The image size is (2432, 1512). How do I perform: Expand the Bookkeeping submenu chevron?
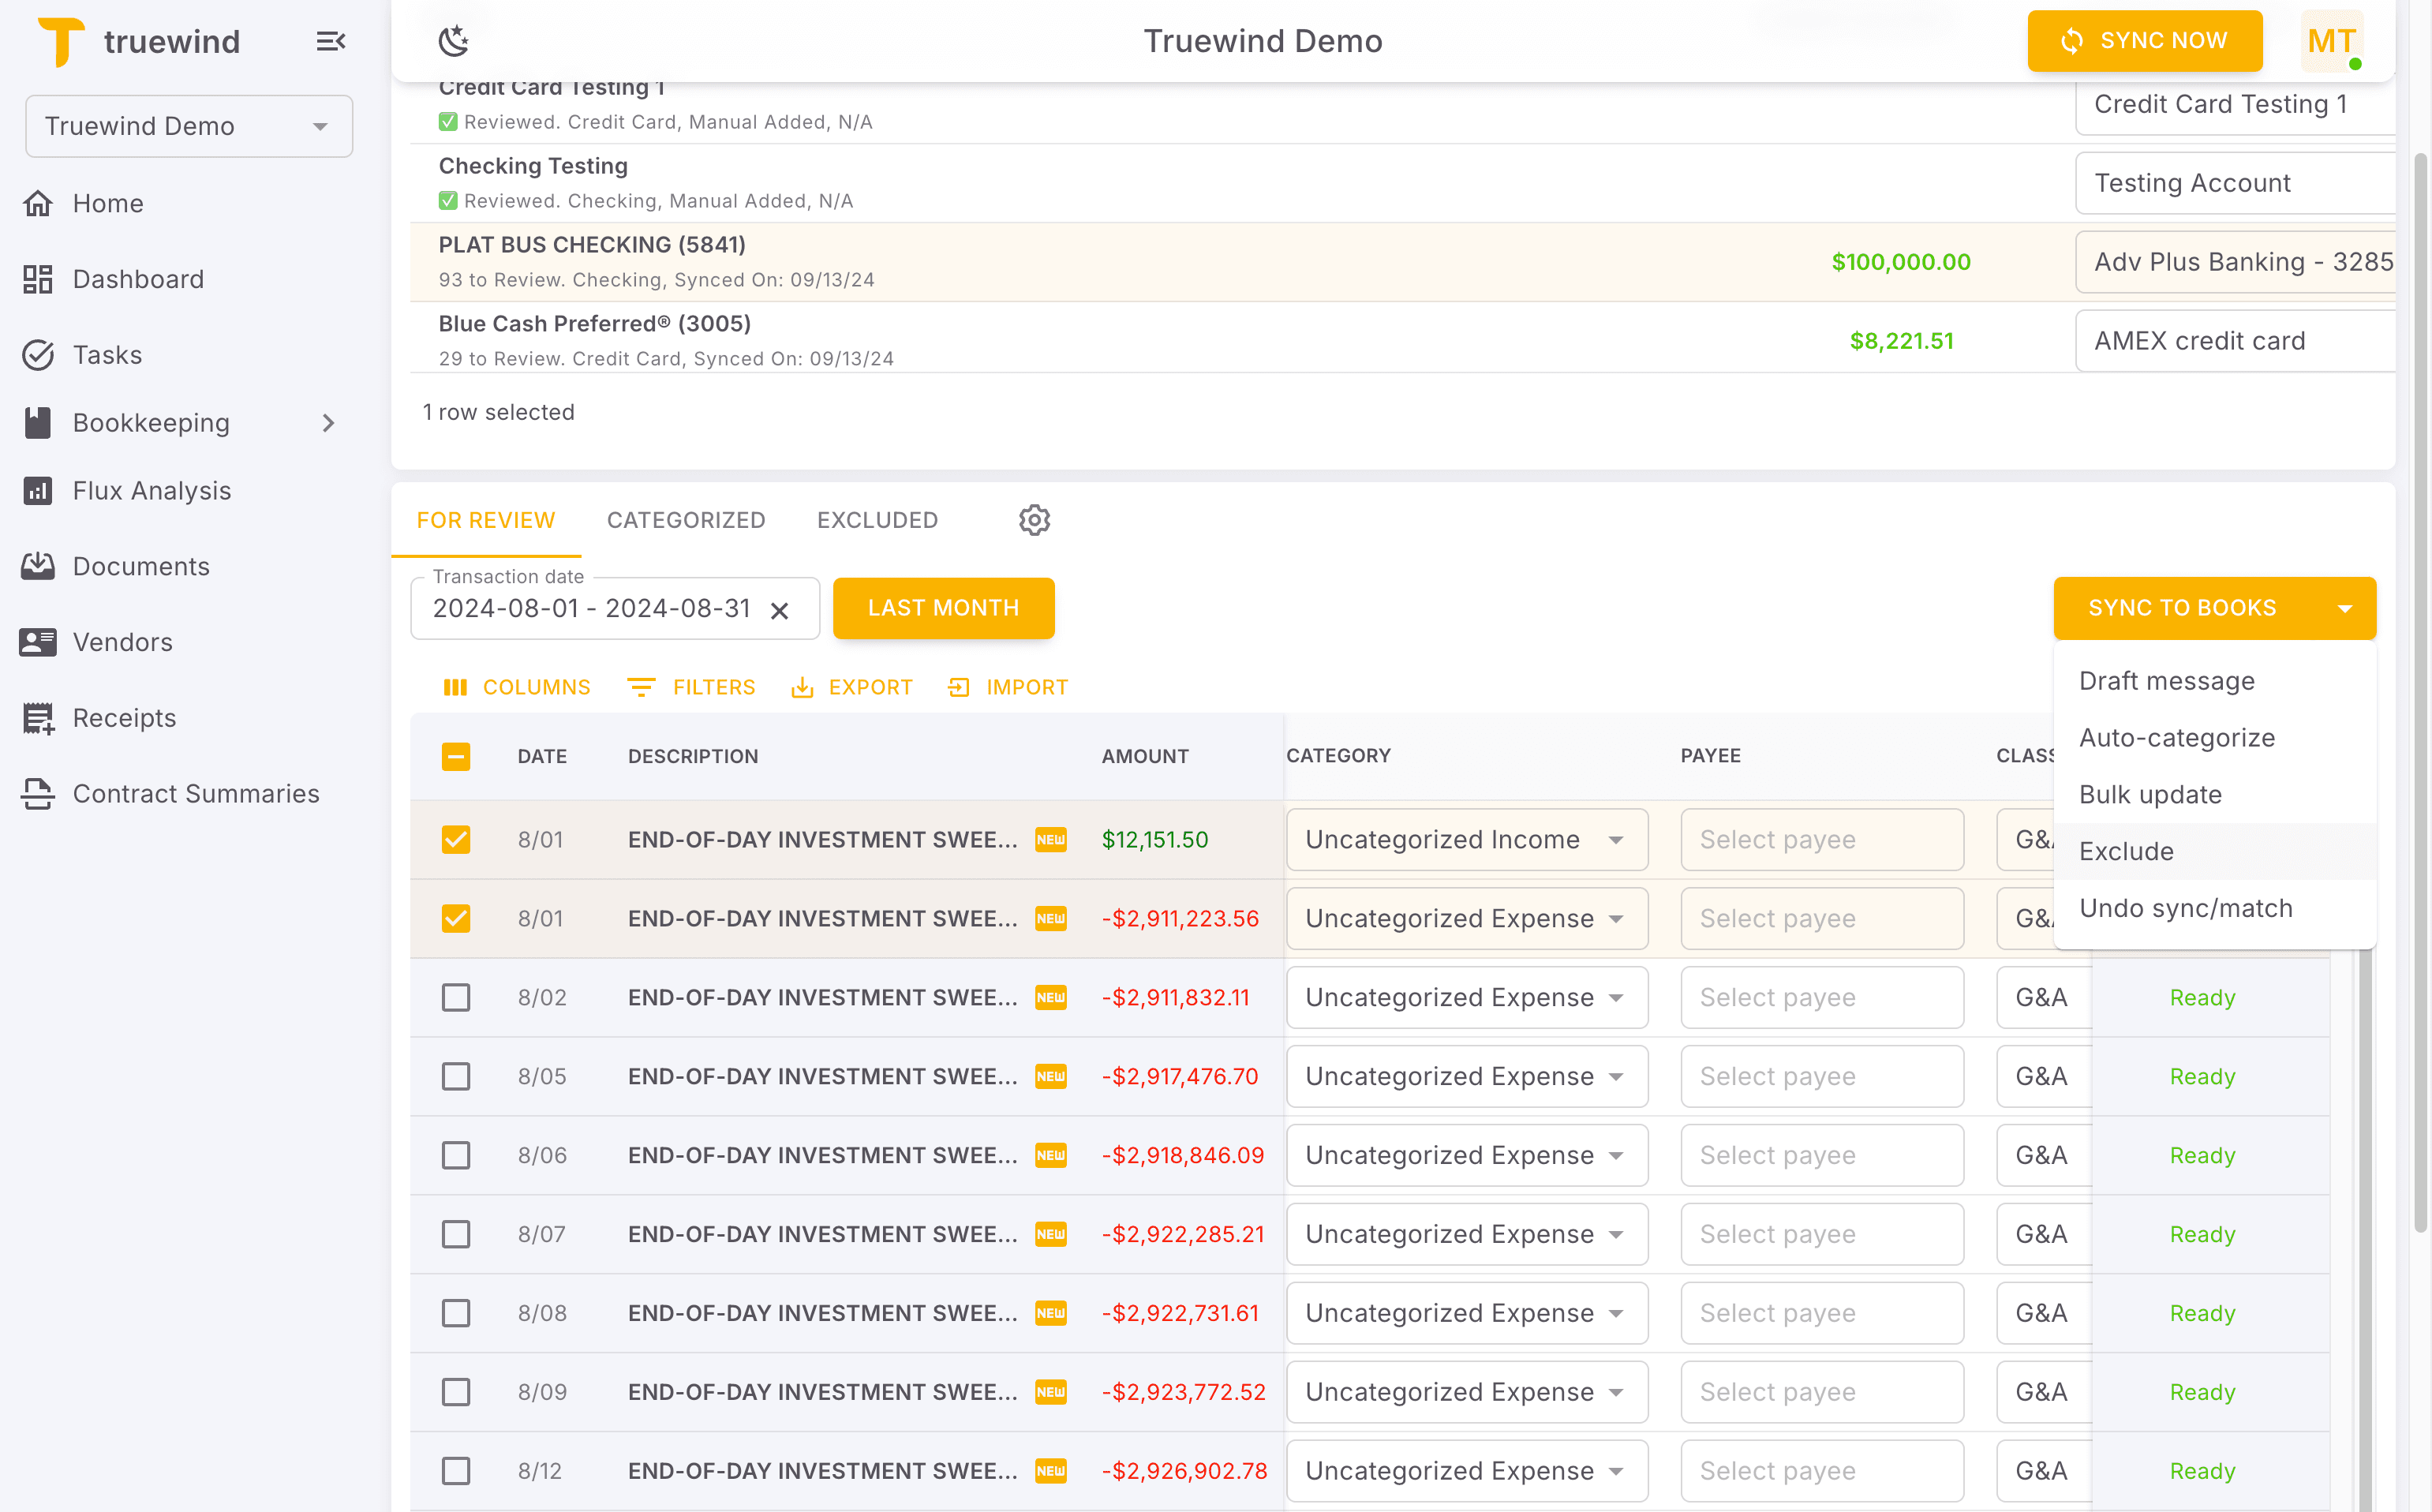click(328, 423)
